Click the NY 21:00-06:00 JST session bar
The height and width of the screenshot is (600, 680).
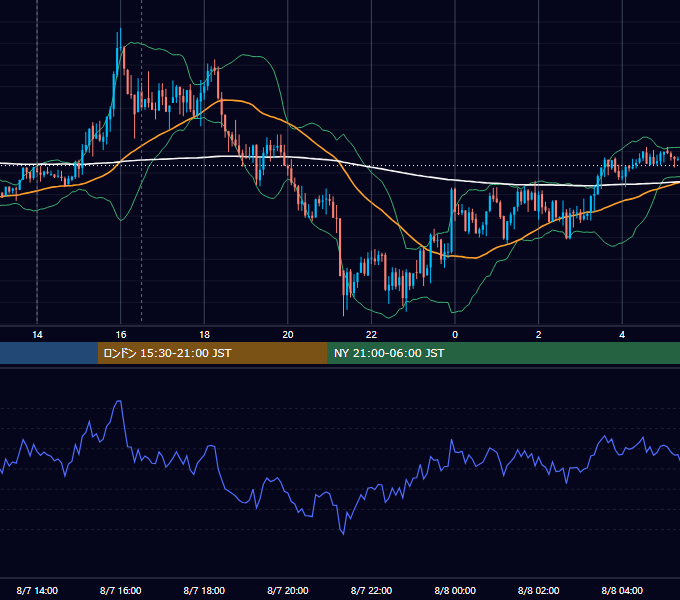pyautogui.click(x=503, y=353)
